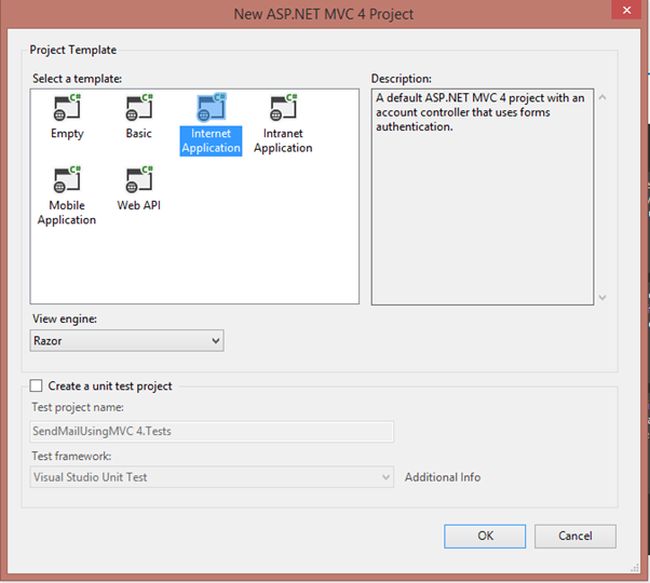Click the 'View engine:' label
Viewport: 650px width, 583px height.
tap(65, 318)
